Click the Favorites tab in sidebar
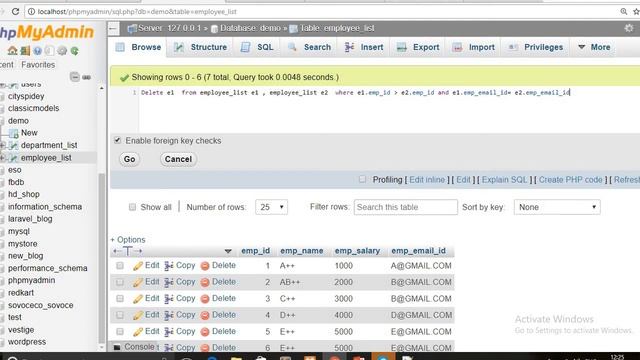Image resolution: width=640 pixels, height=360 pixels. 38,64
